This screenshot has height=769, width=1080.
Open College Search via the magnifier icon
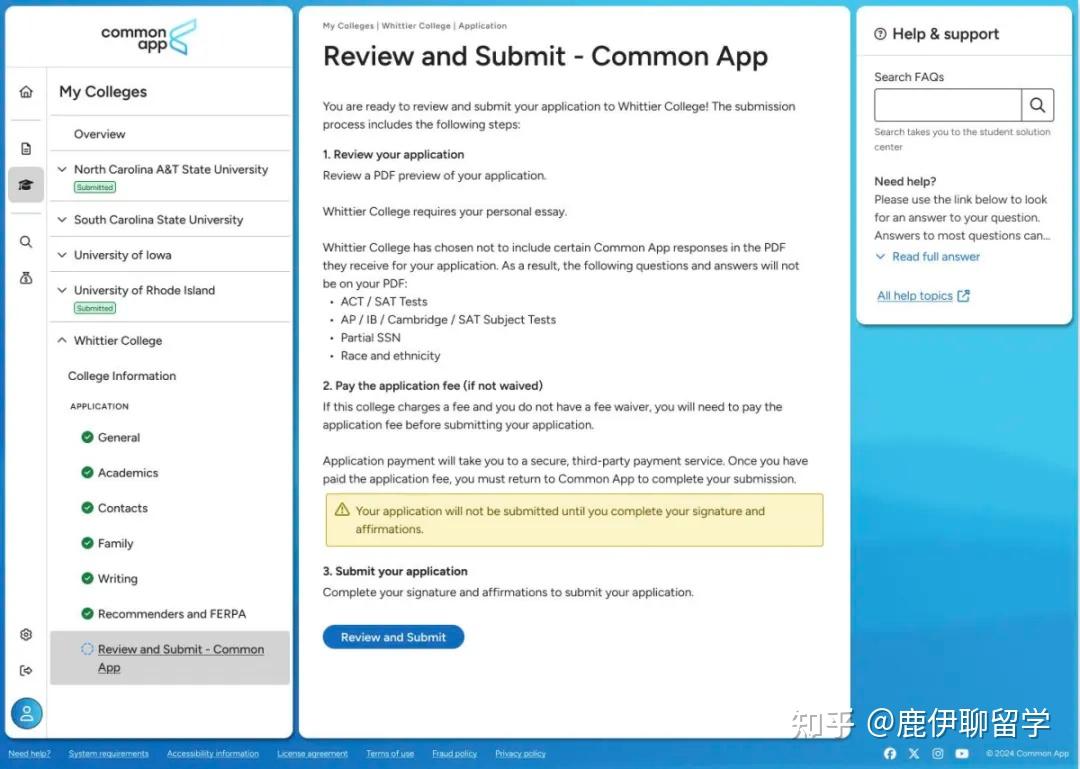click(26, 241)
